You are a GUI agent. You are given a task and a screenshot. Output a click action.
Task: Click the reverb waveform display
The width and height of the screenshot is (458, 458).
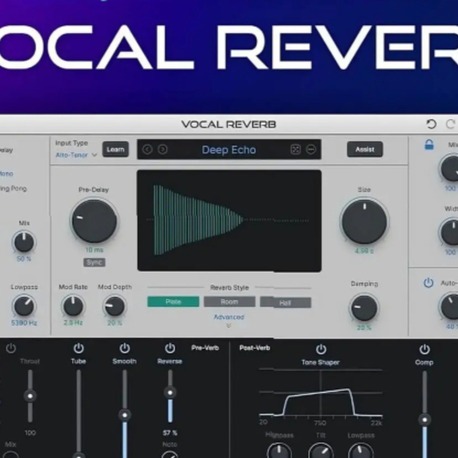click(x=229, y=221)
